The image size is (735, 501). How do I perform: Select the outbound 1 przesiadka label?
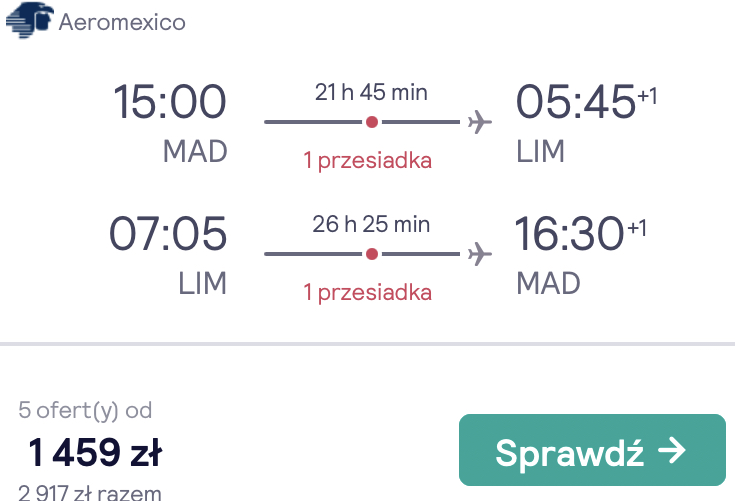(x=368, y=160)
